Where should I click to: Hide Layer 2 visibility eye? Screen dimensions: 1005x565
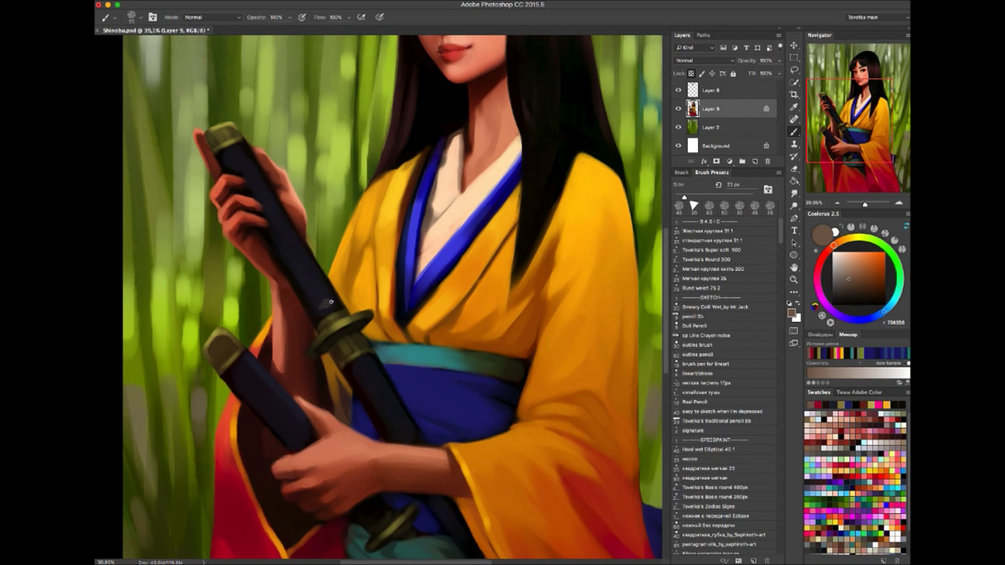[x=678, y=127]
